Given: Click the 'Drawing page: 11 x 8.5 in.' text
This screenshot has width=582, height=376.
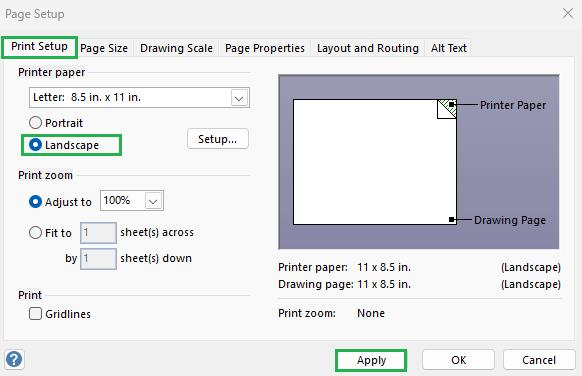Looking at the screenshot, I should (x=344, y=284).
